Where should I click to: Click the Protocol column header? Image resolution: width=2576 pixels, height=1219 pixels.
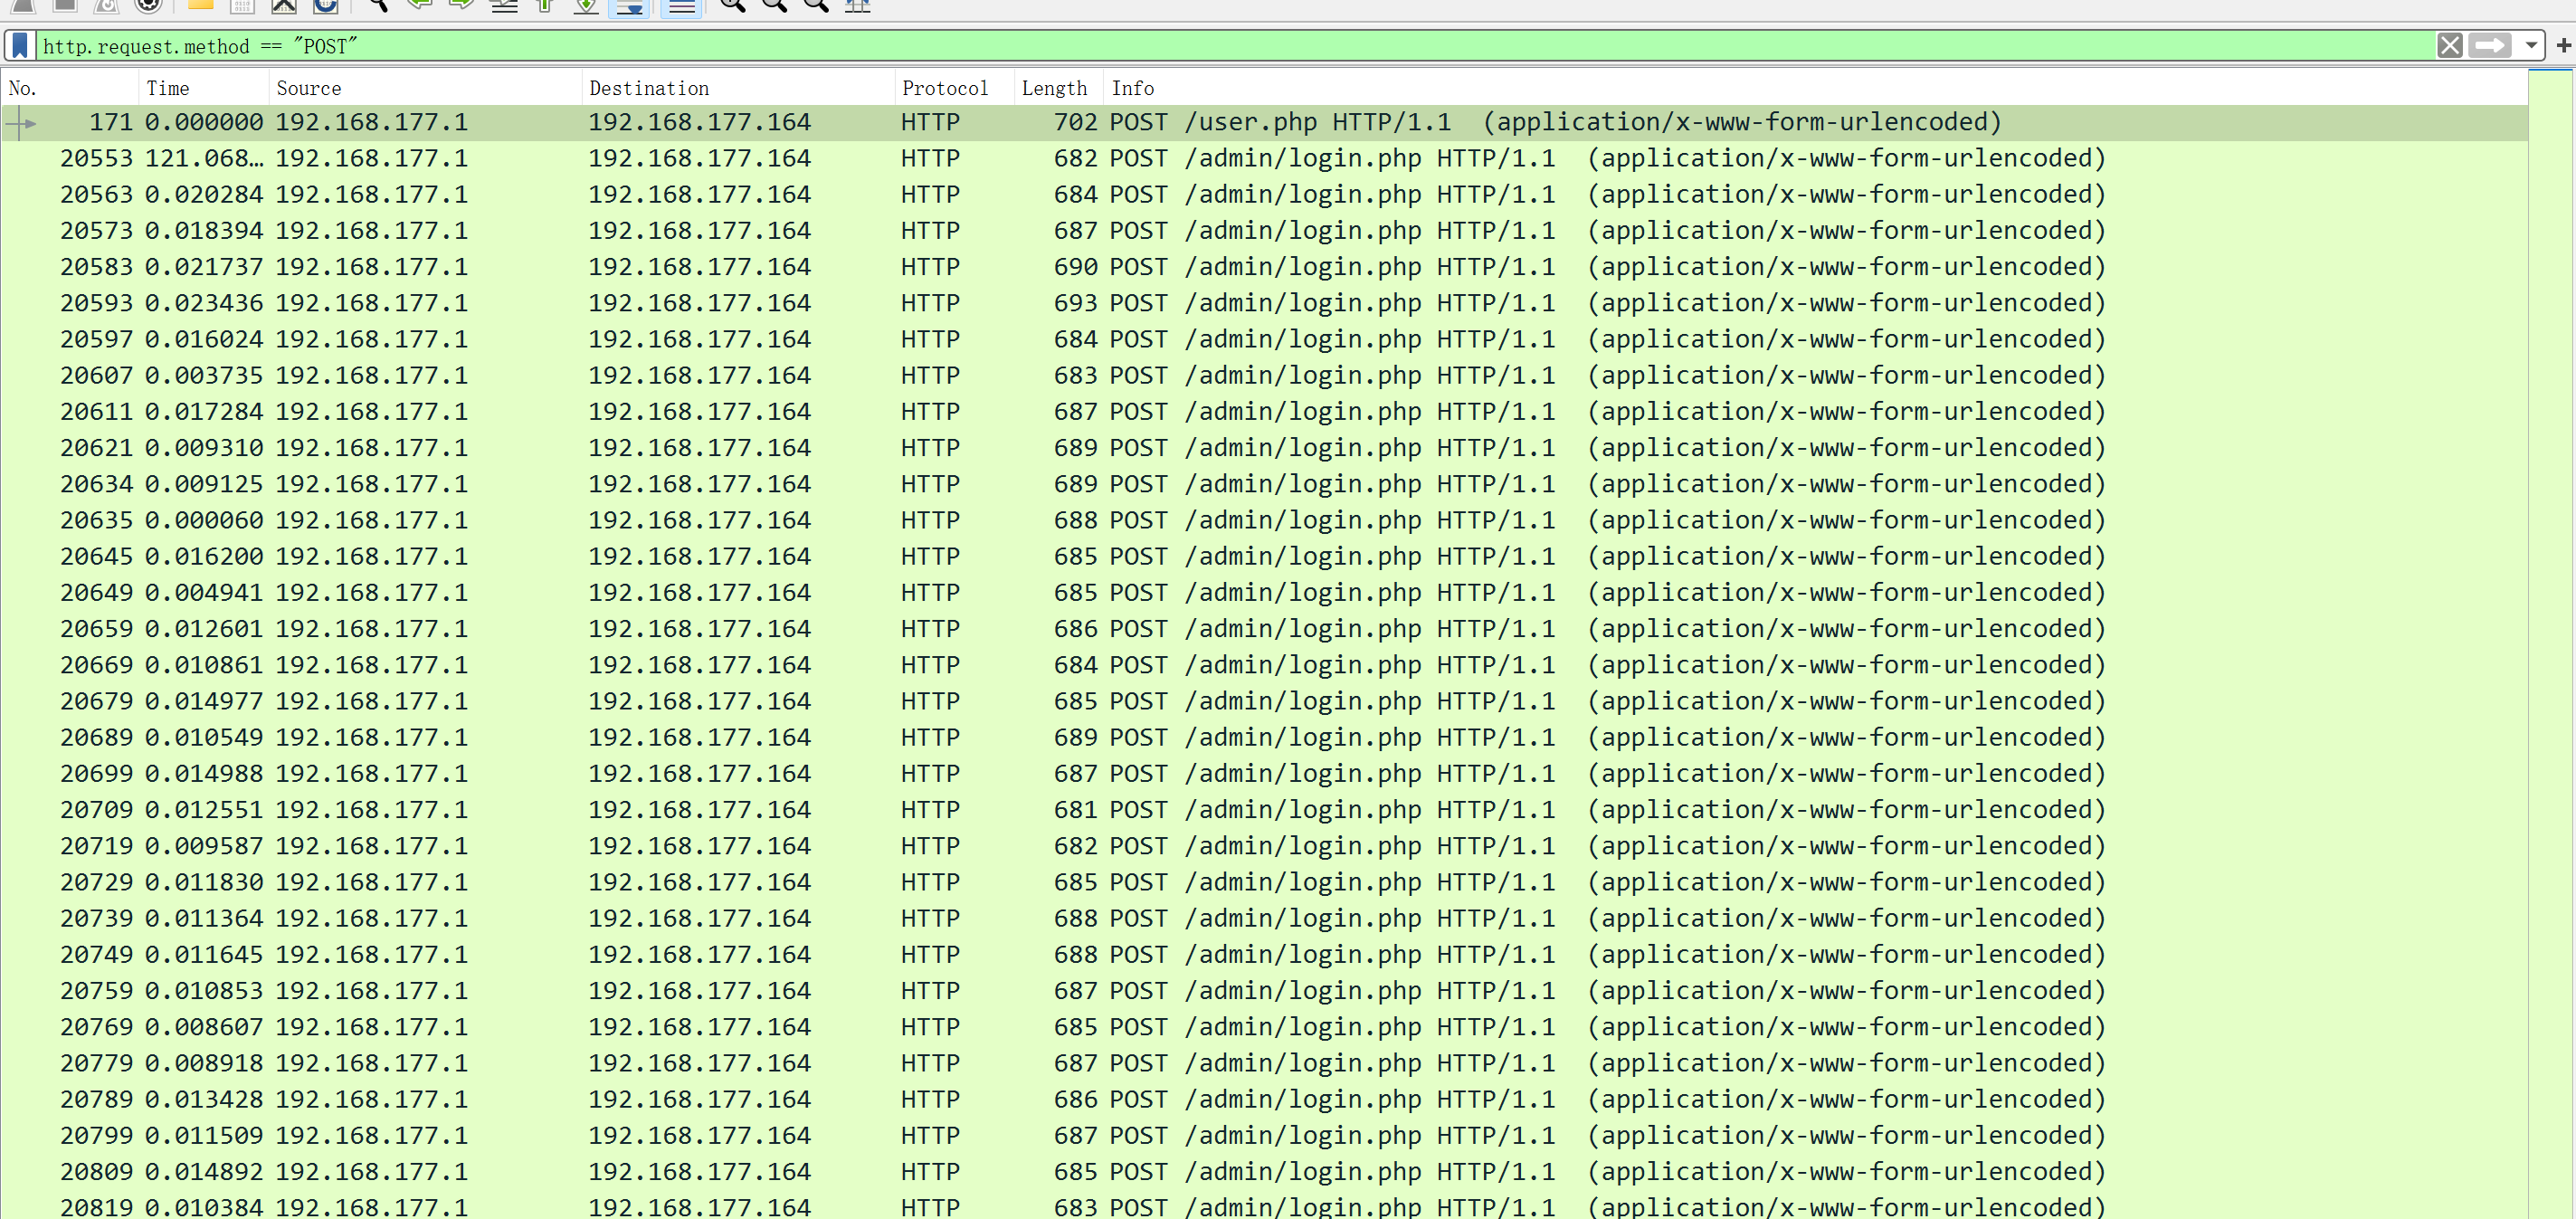tap(944, 88)
